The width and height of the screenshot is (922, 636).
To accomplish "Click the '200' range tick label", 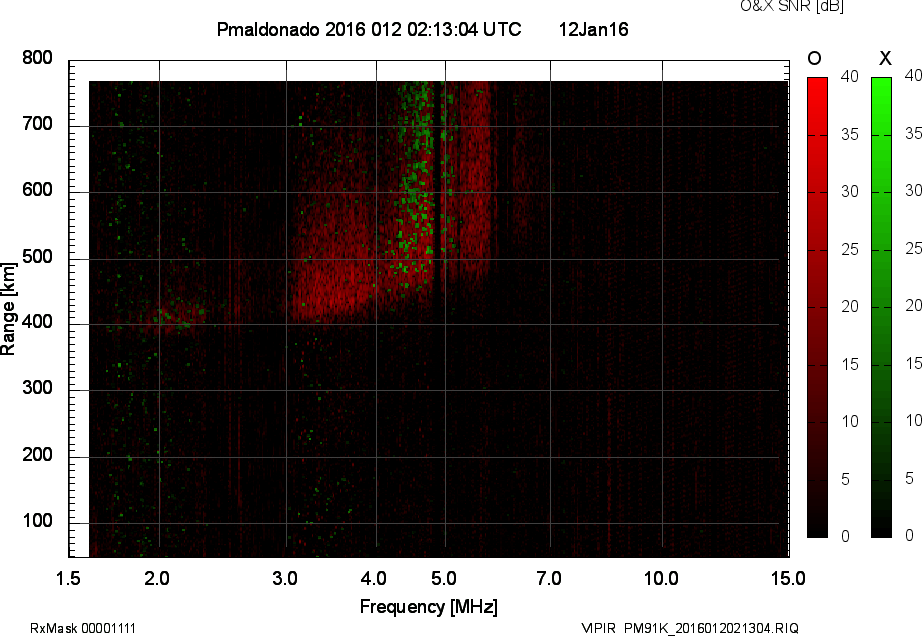I will [x=38, y=454].
